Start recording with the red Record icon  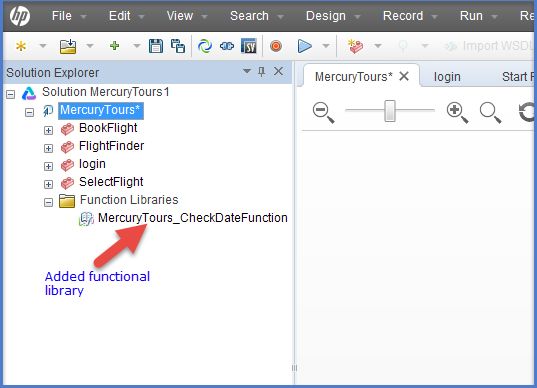(x=276, y=46)
